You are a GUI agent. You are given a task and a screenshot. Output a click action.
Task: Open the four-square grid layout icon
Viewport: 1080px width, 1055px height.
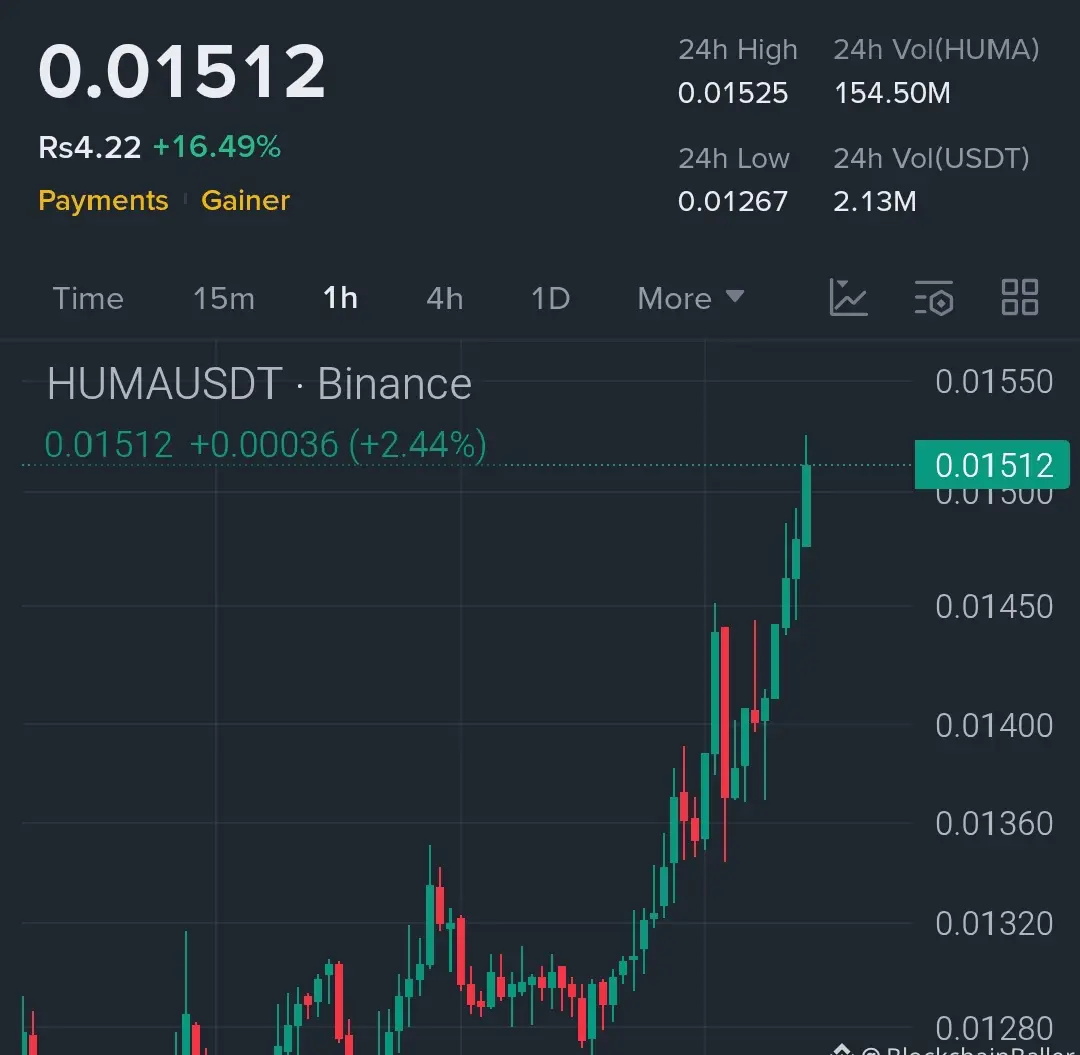pos(1019,297)
